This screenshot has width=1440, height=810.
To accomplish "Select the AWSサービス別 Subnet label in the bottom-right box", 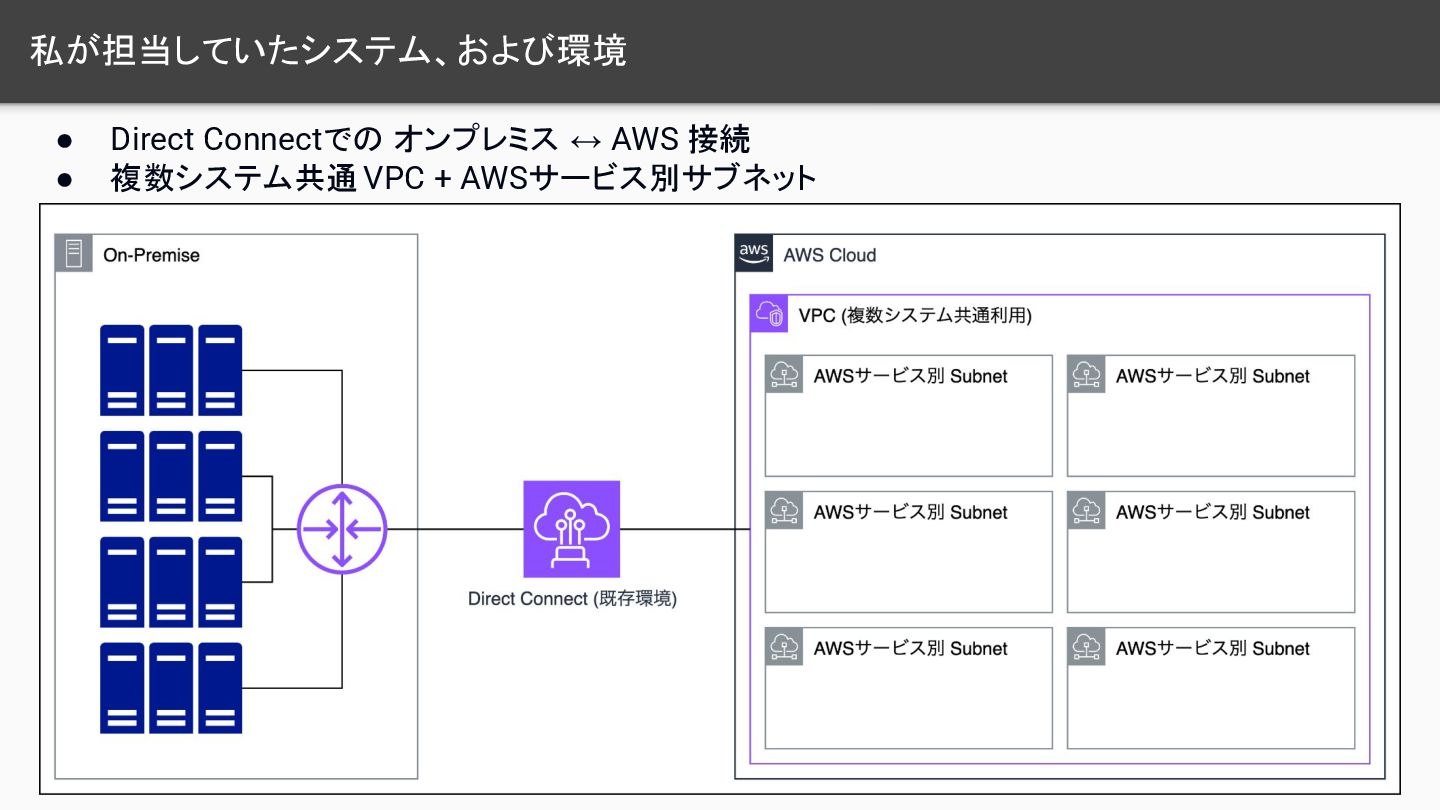I will (x=1212, y=648).
